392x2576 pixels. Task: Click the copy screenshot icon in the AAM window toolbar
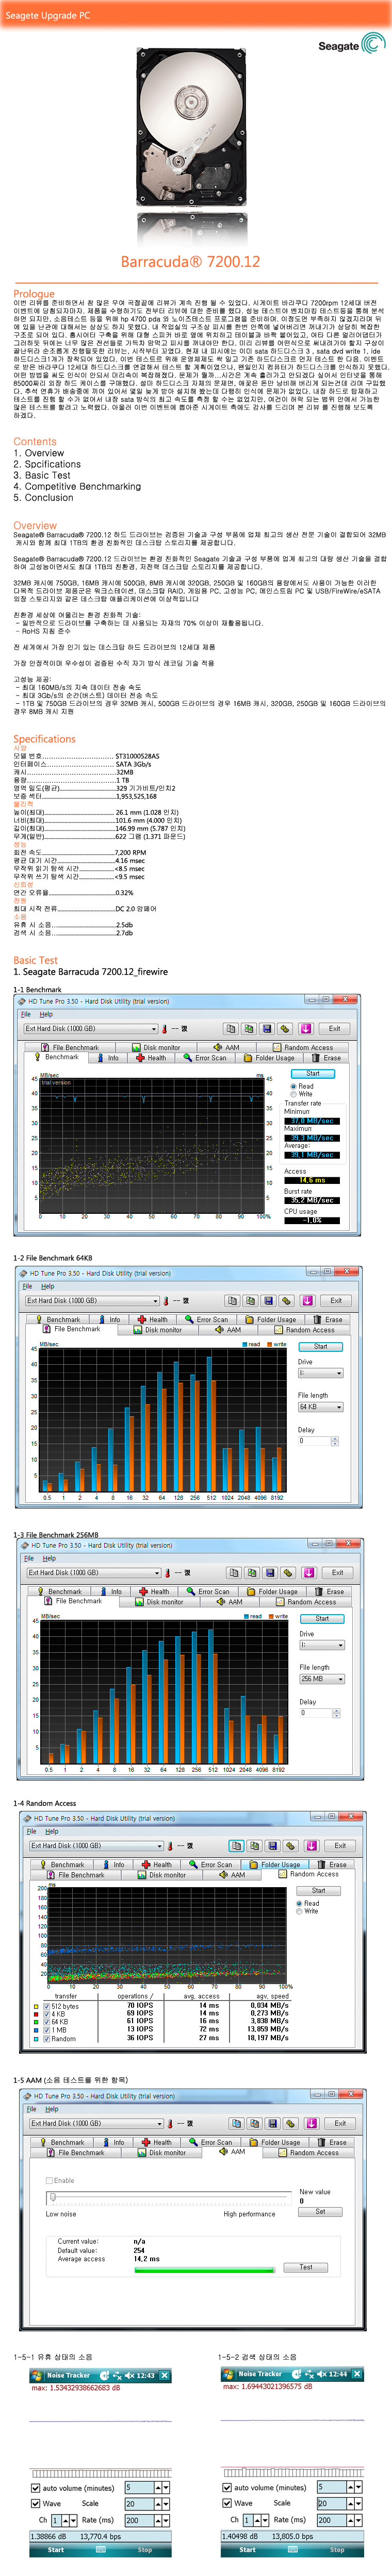pos(255,2123)
